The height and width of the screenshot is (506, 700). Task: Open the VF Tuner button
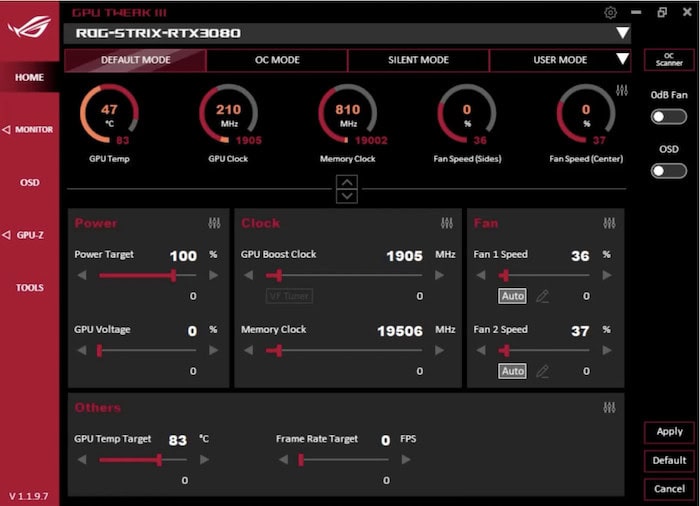coord(289,296)
